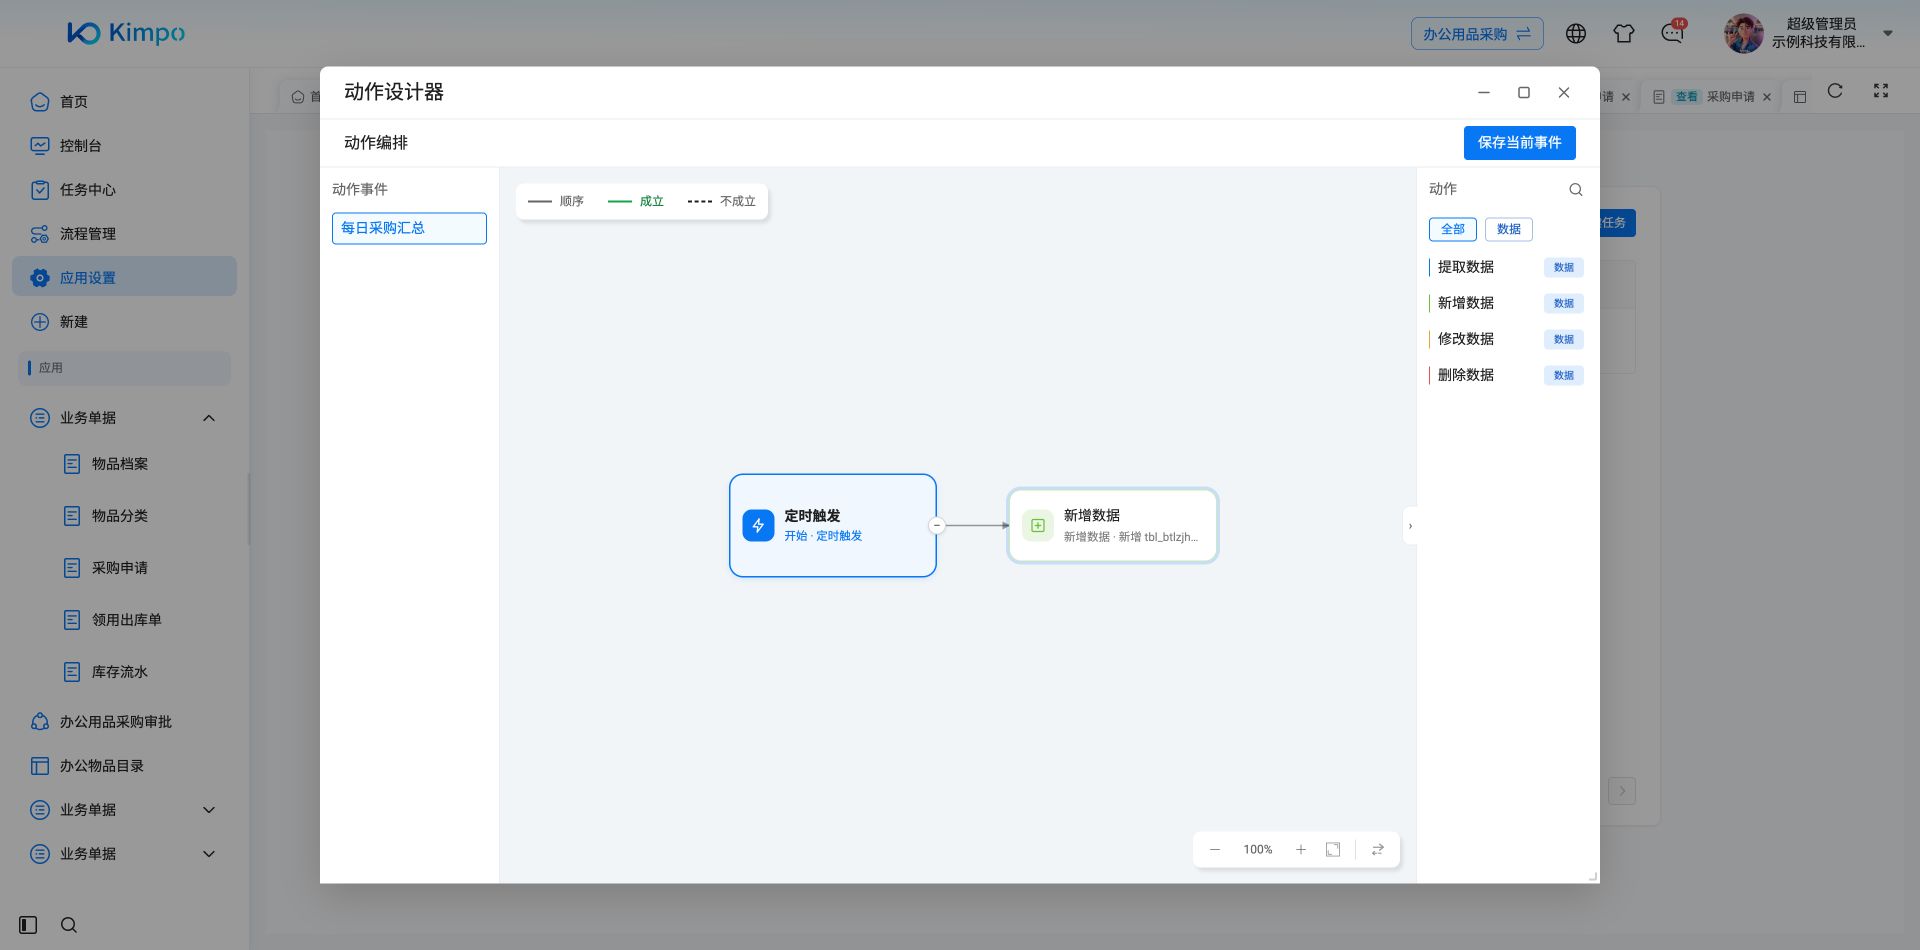The width and height of the screenshot is (1920, 950).
Task: Select the 定时触发 lightning node icon
Action: pos(758,526)
